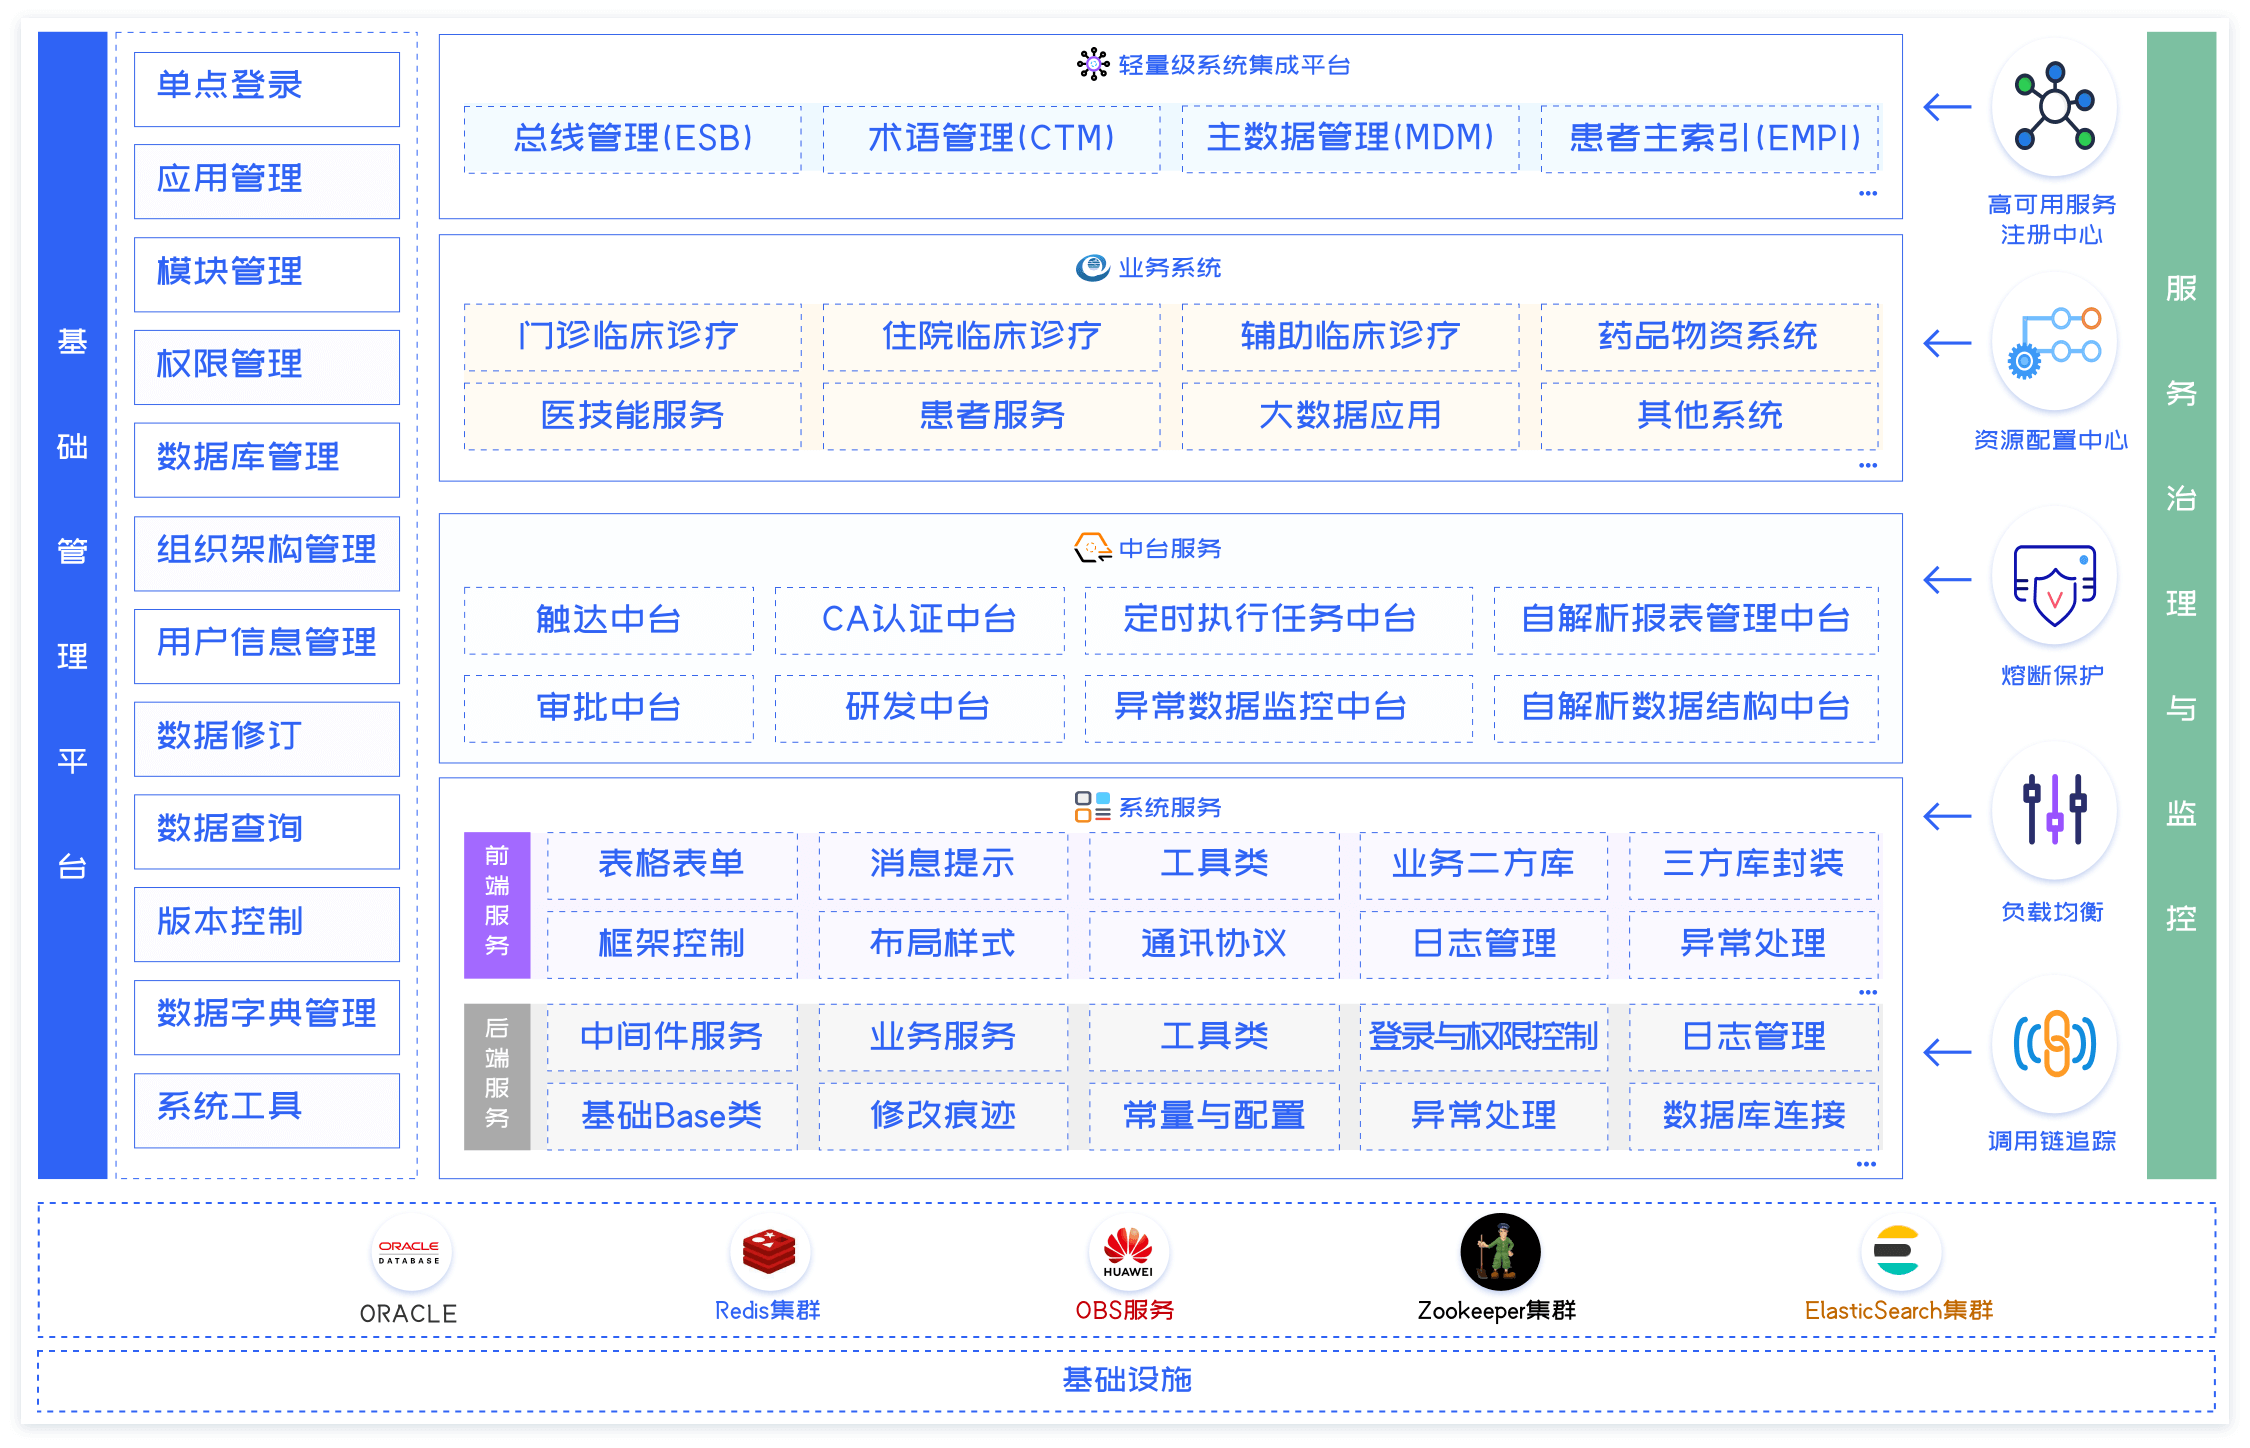Screen dimensions: 2250x1448
Task: Click the 登录与权限控制 box
Action: [1484, 1037]
